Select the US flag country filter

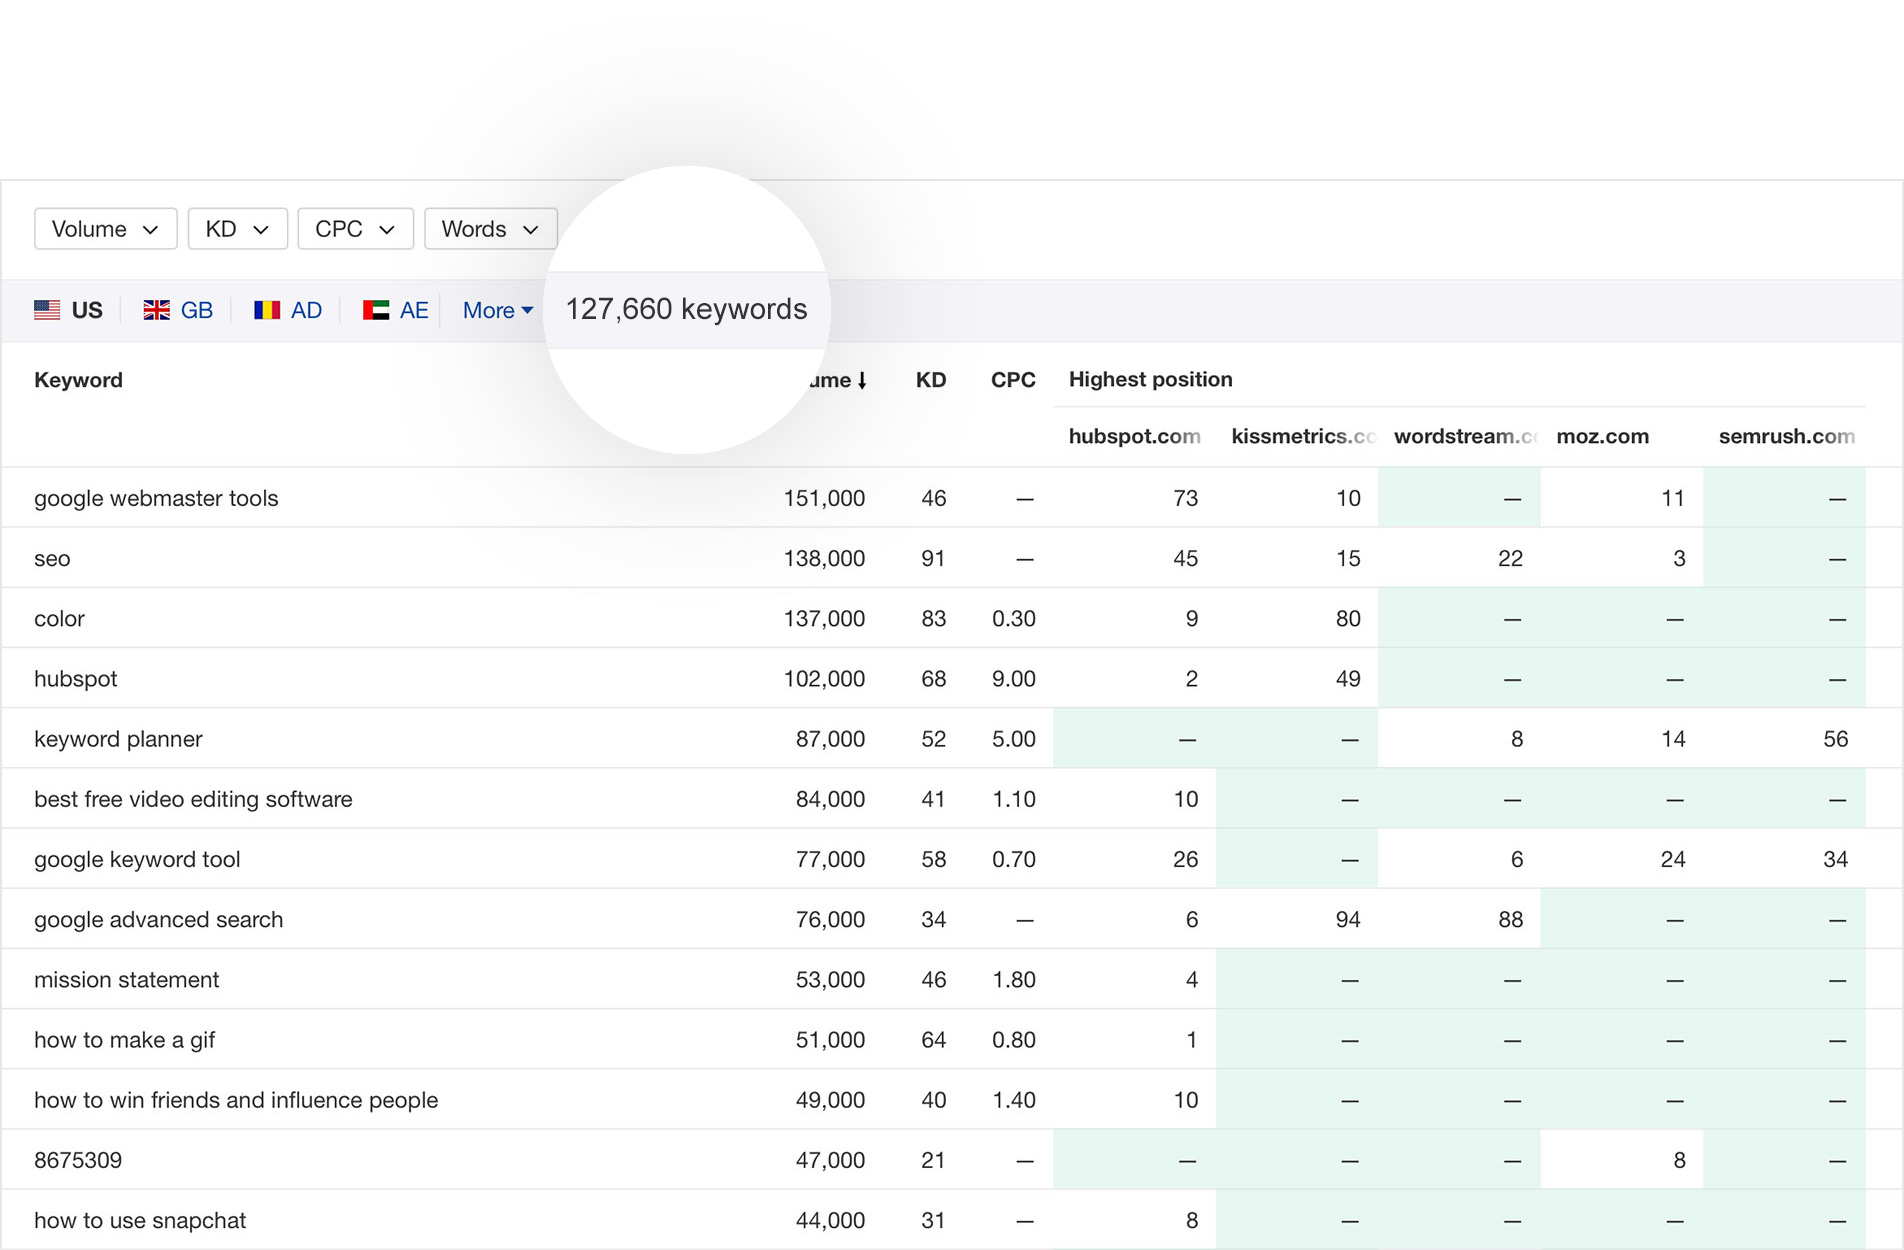coord(69,310)
